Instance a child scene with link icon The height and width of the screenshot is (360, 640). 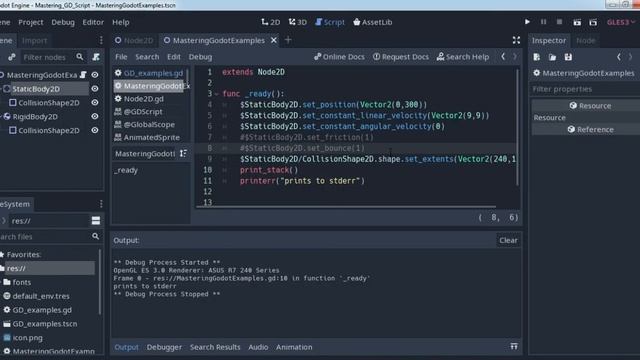pos(12,57)
